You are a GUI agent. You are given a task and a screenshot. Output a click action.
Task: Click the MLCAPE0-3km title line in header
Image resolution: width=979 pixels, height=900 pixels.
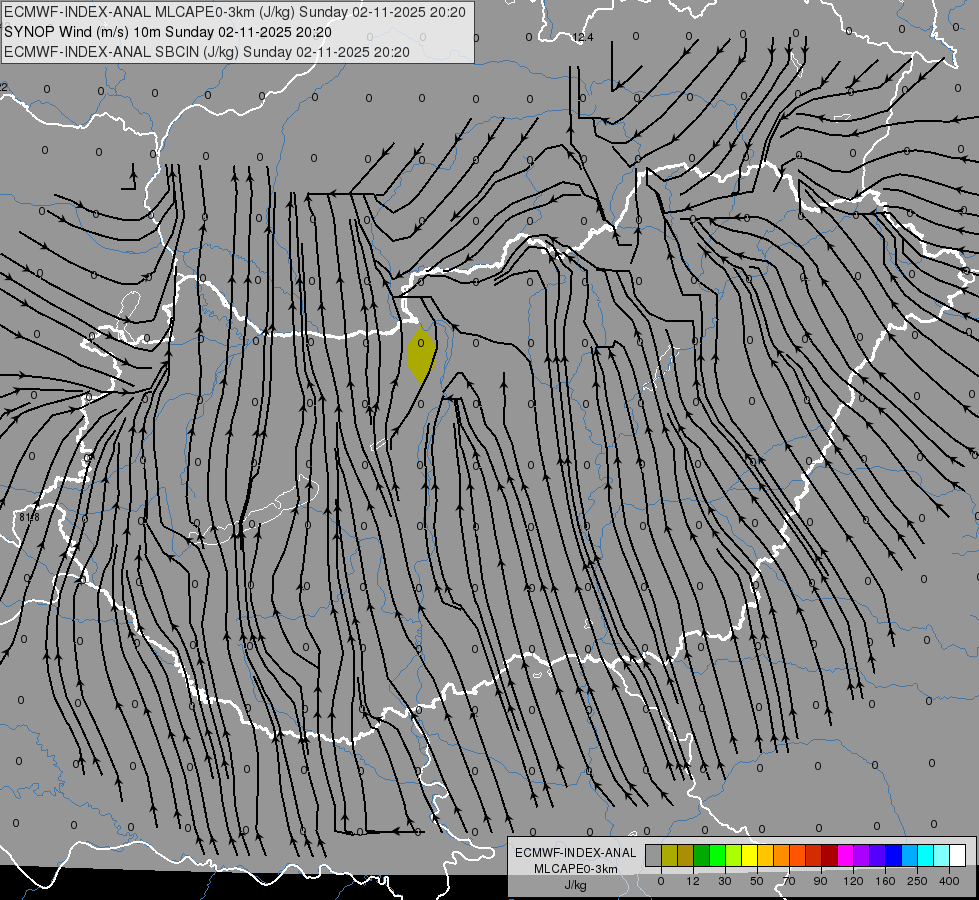click(235, 12)
